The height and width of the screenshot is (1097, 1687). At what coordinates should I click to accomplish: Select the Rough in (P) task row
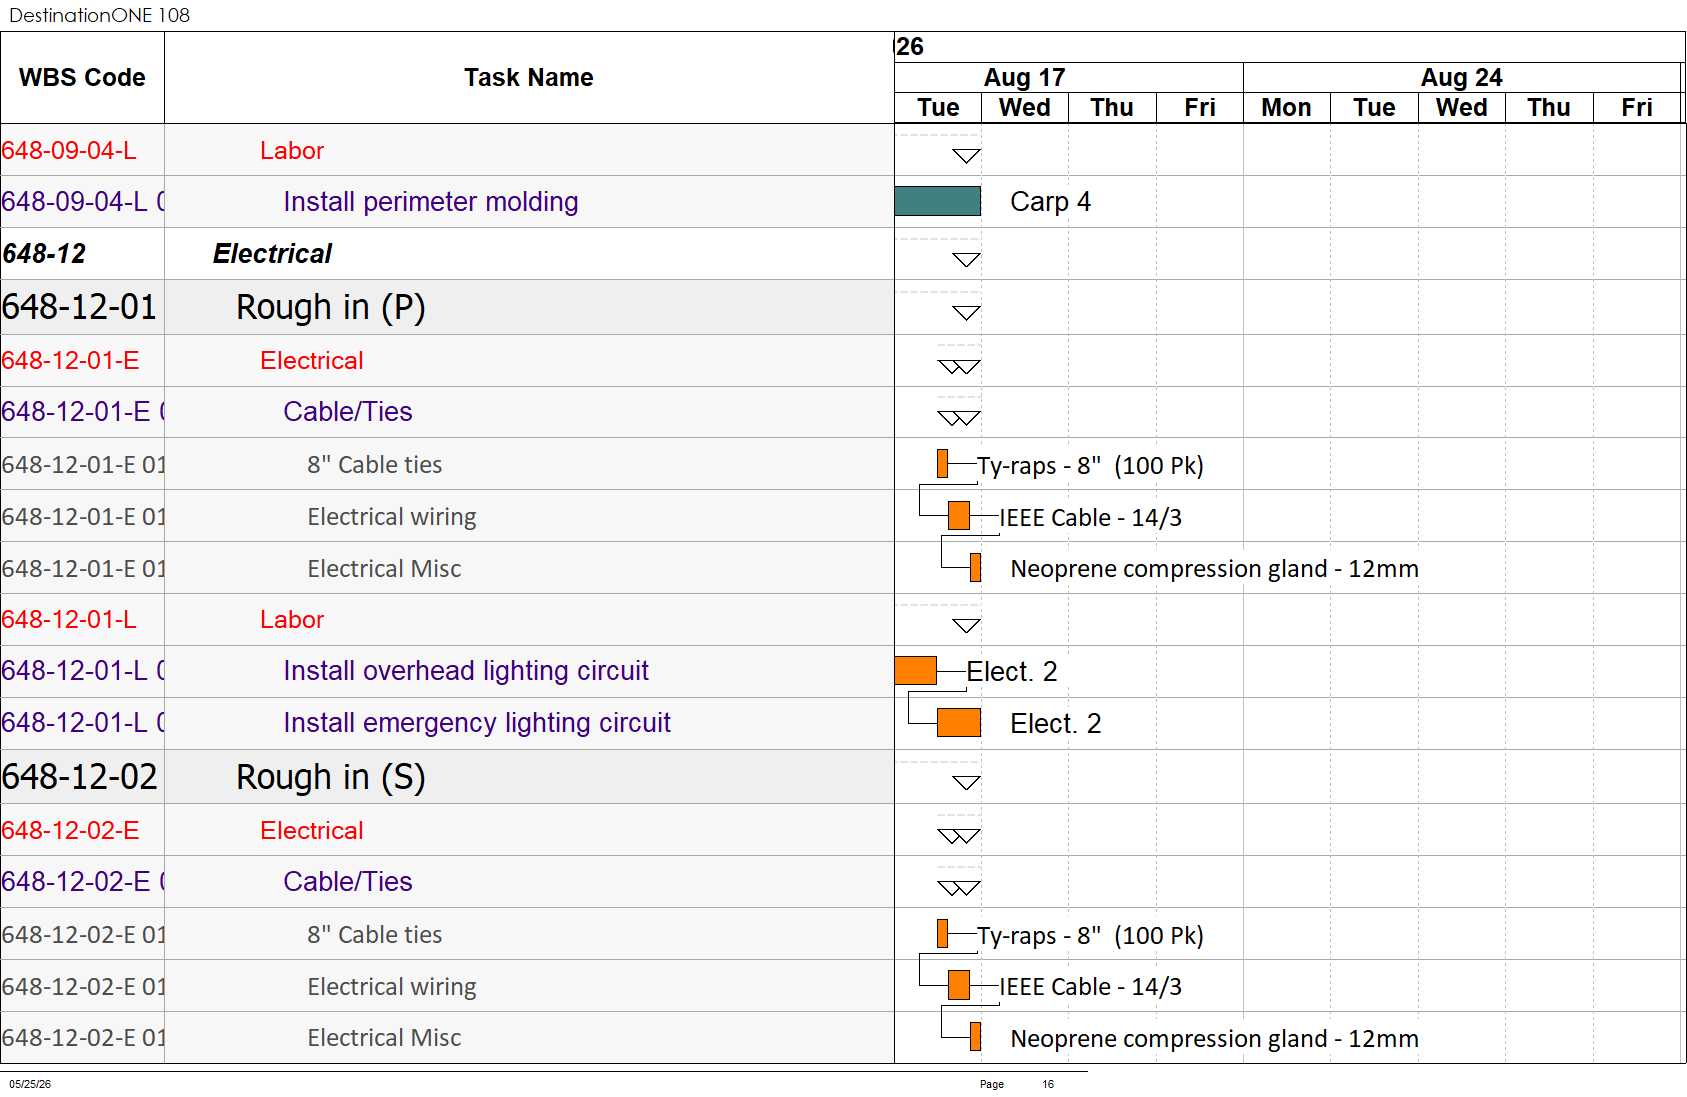pos(447,307)
